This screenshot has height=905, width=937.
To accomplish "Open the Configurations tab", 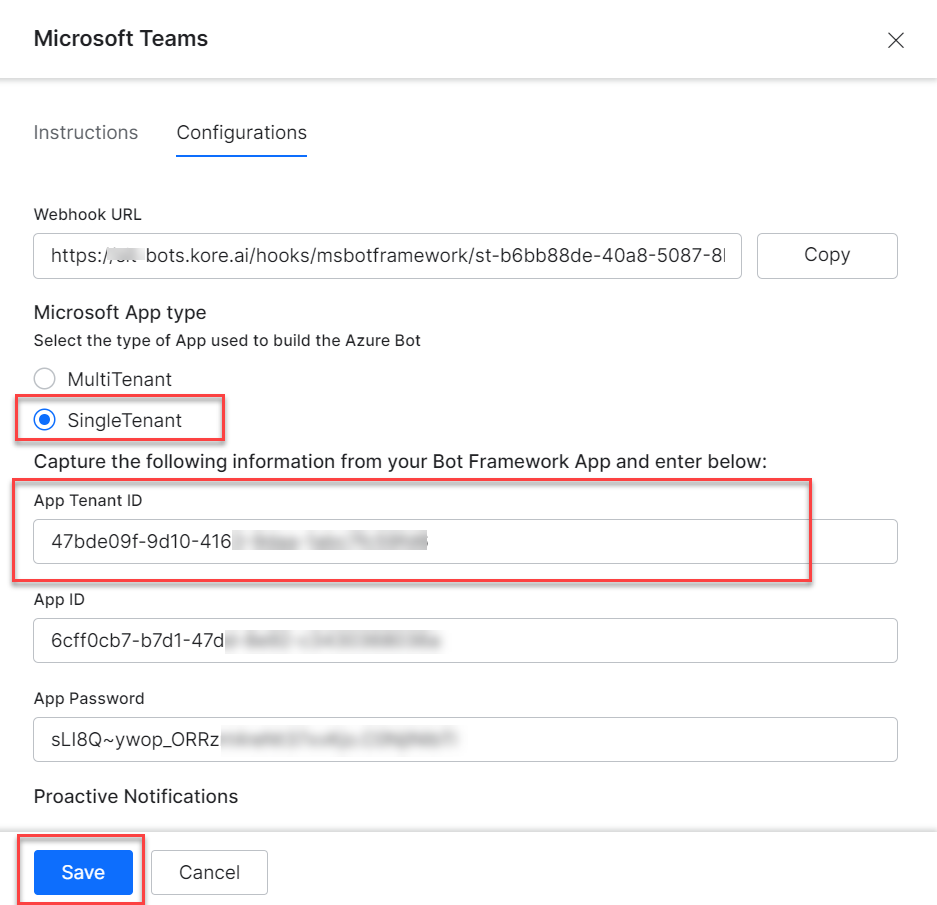I will tap(241, 132).
